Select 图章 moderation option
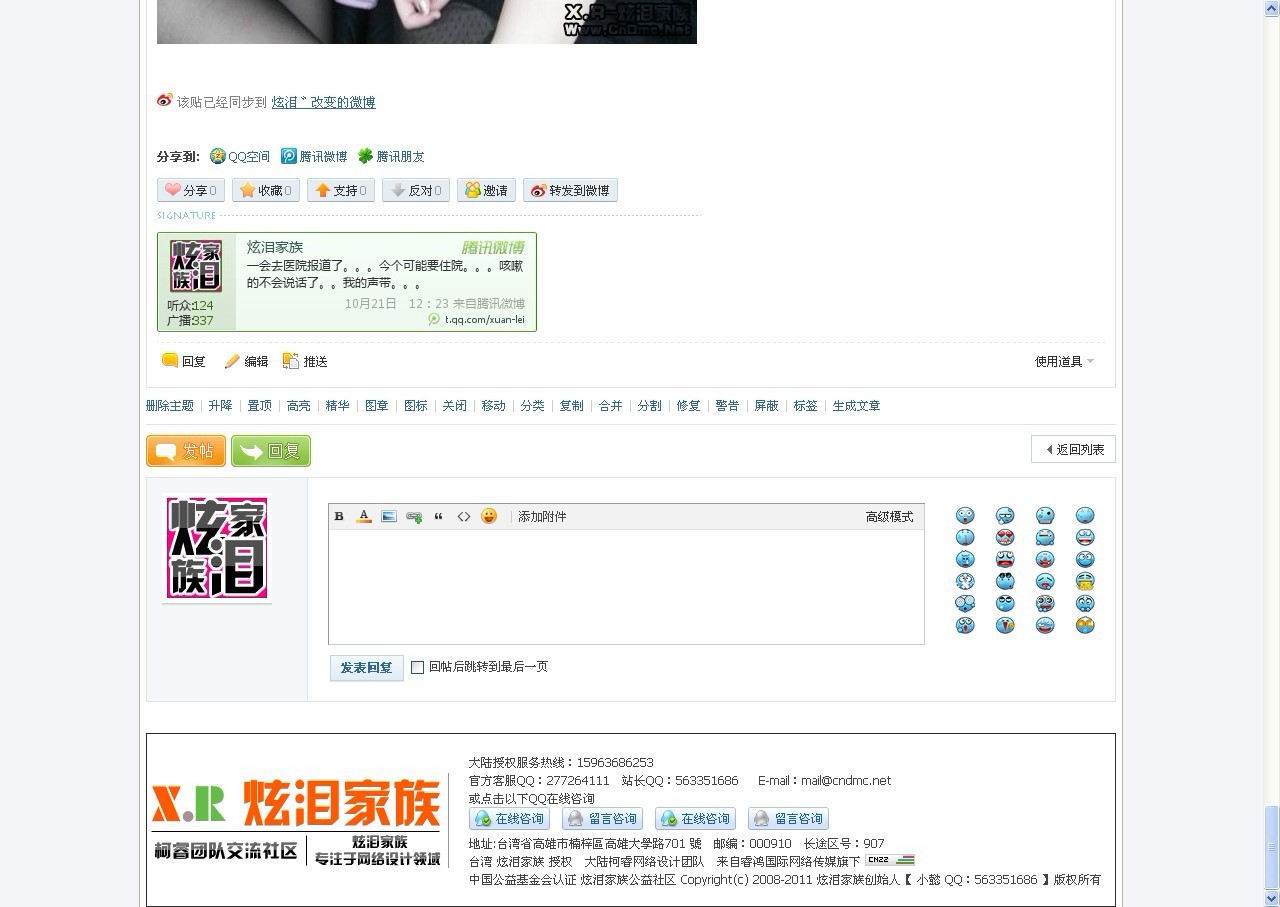 pyautogui.click(x=376, y=406)
